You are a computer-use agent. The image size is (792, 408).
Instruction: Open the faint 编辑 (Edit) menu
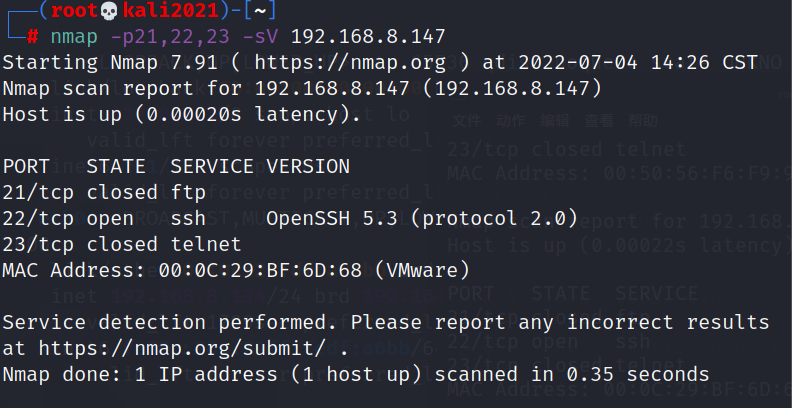556,120
